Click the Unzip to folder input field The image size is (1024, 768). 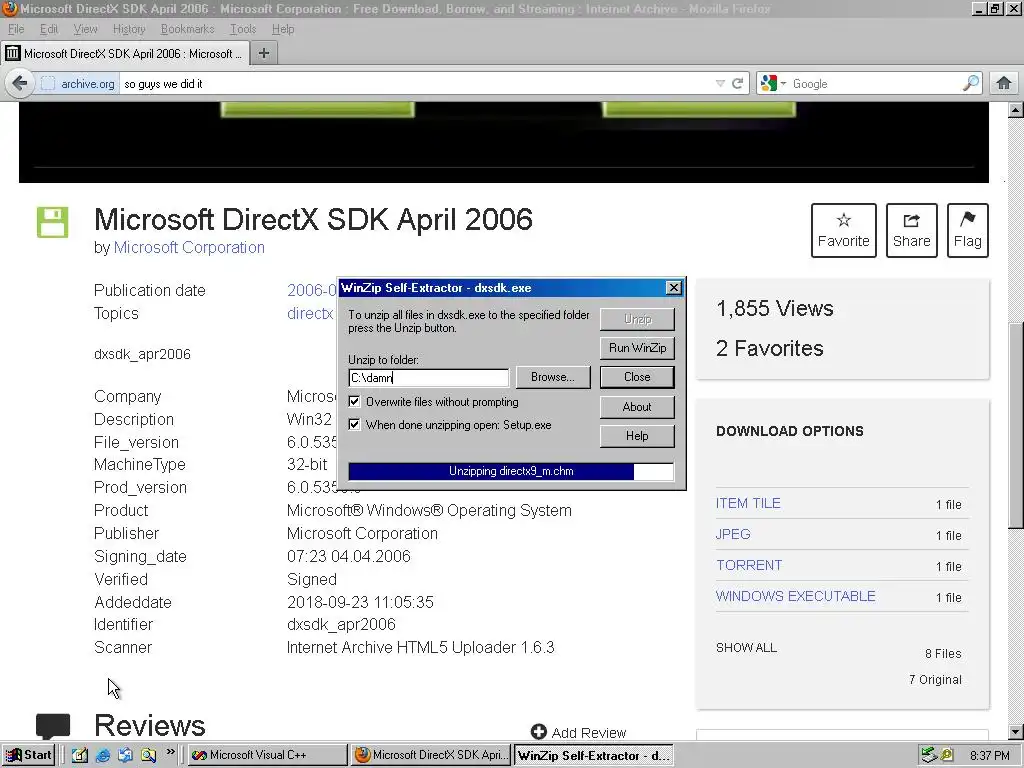tap(428, 377)
